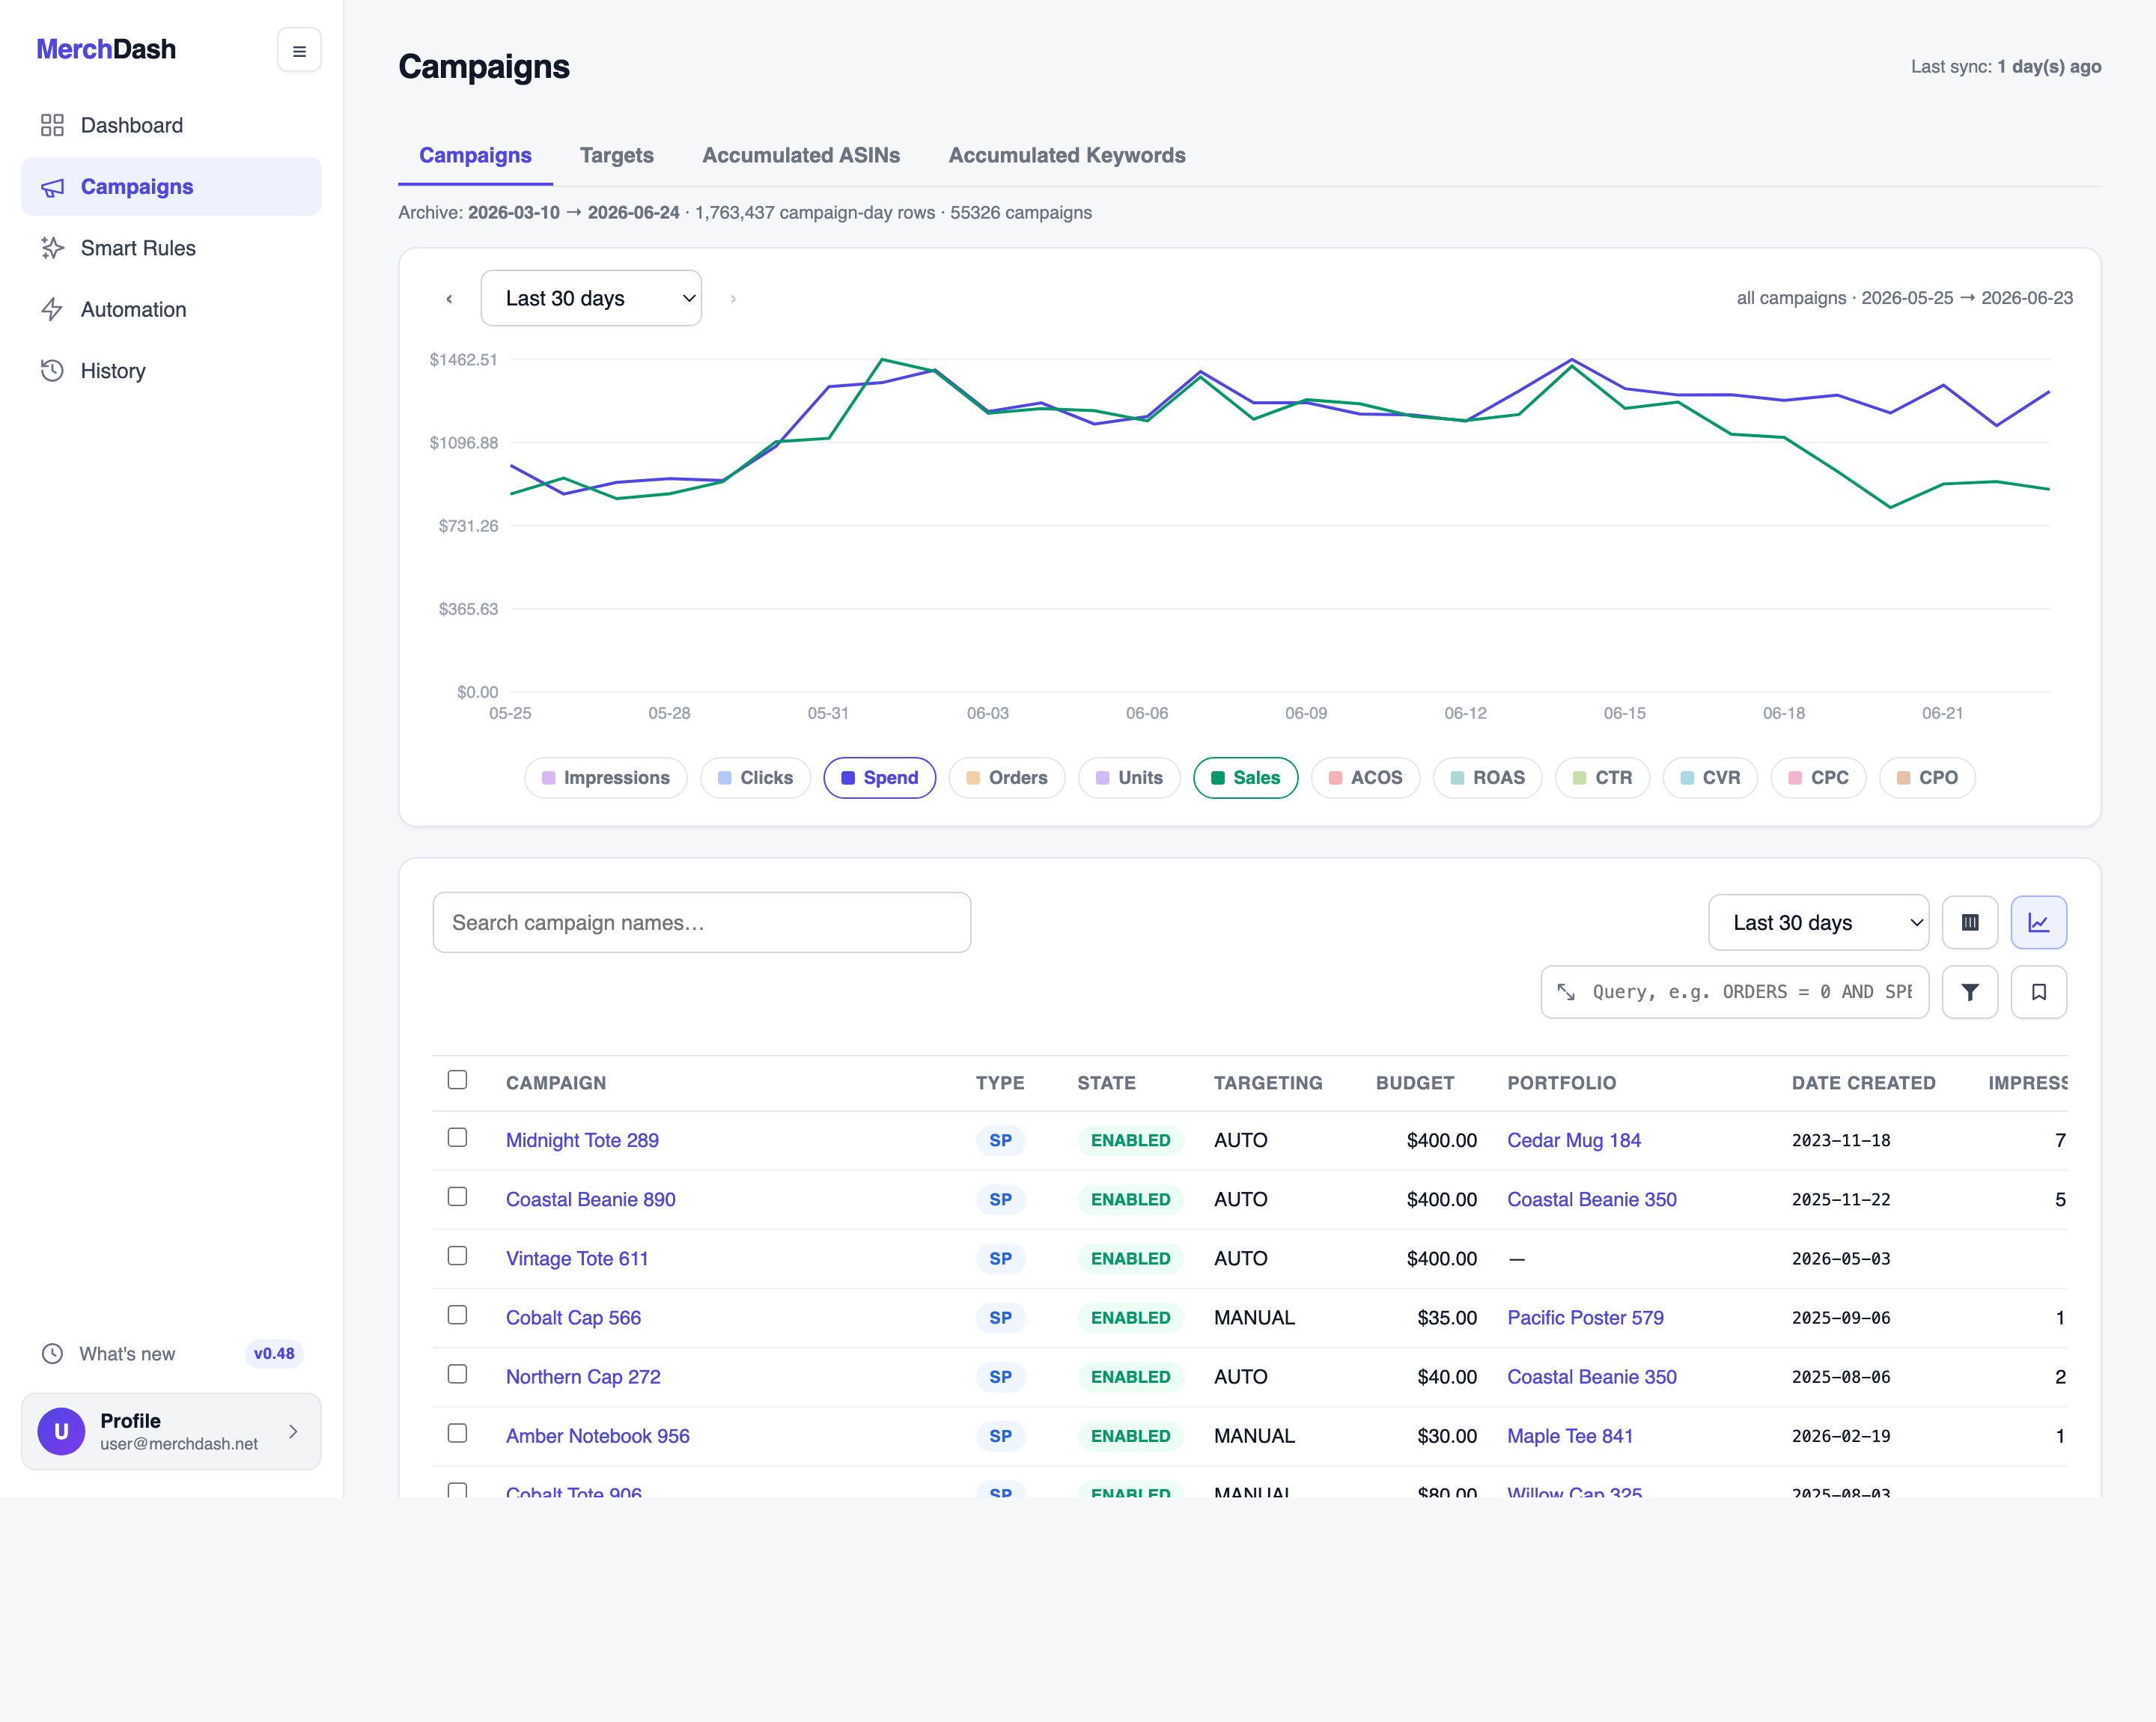This screenshot has height=1722, width=2156.
Task: Toggle Units metric chip
Action: 1129,778
